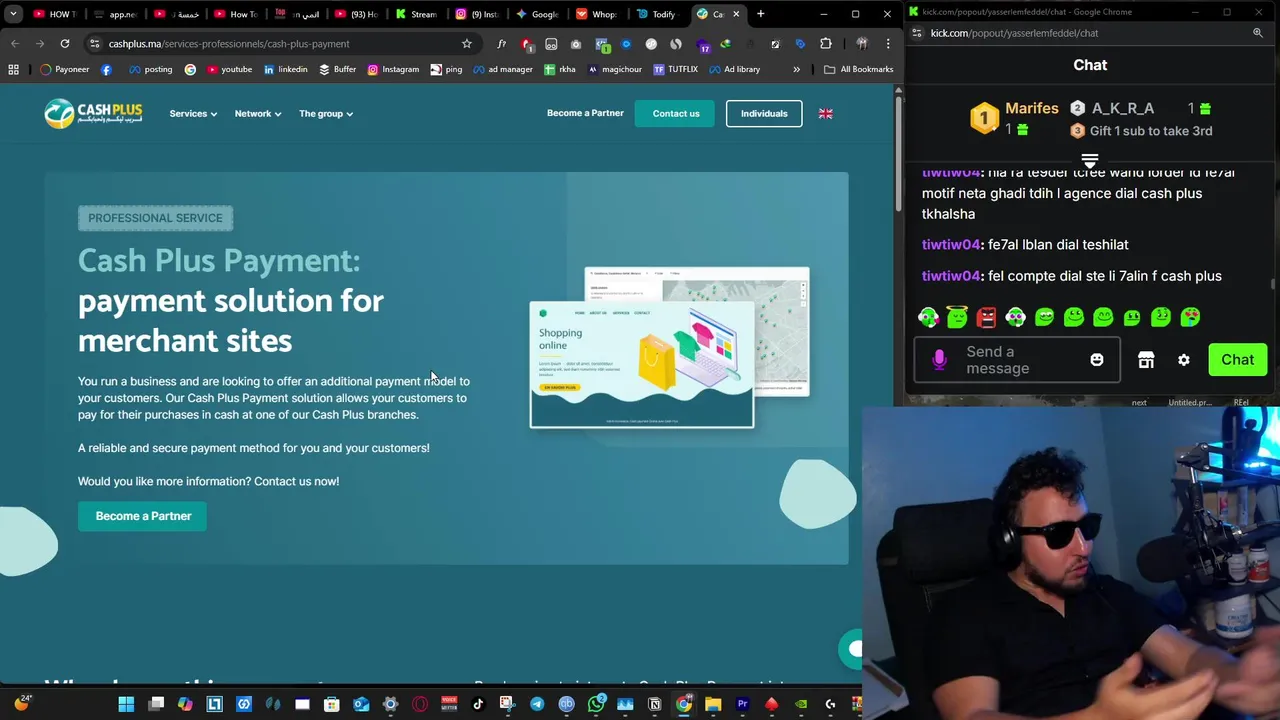Click the browser address bar URL
1280x720 pixels.
click(x=229, y=44)
